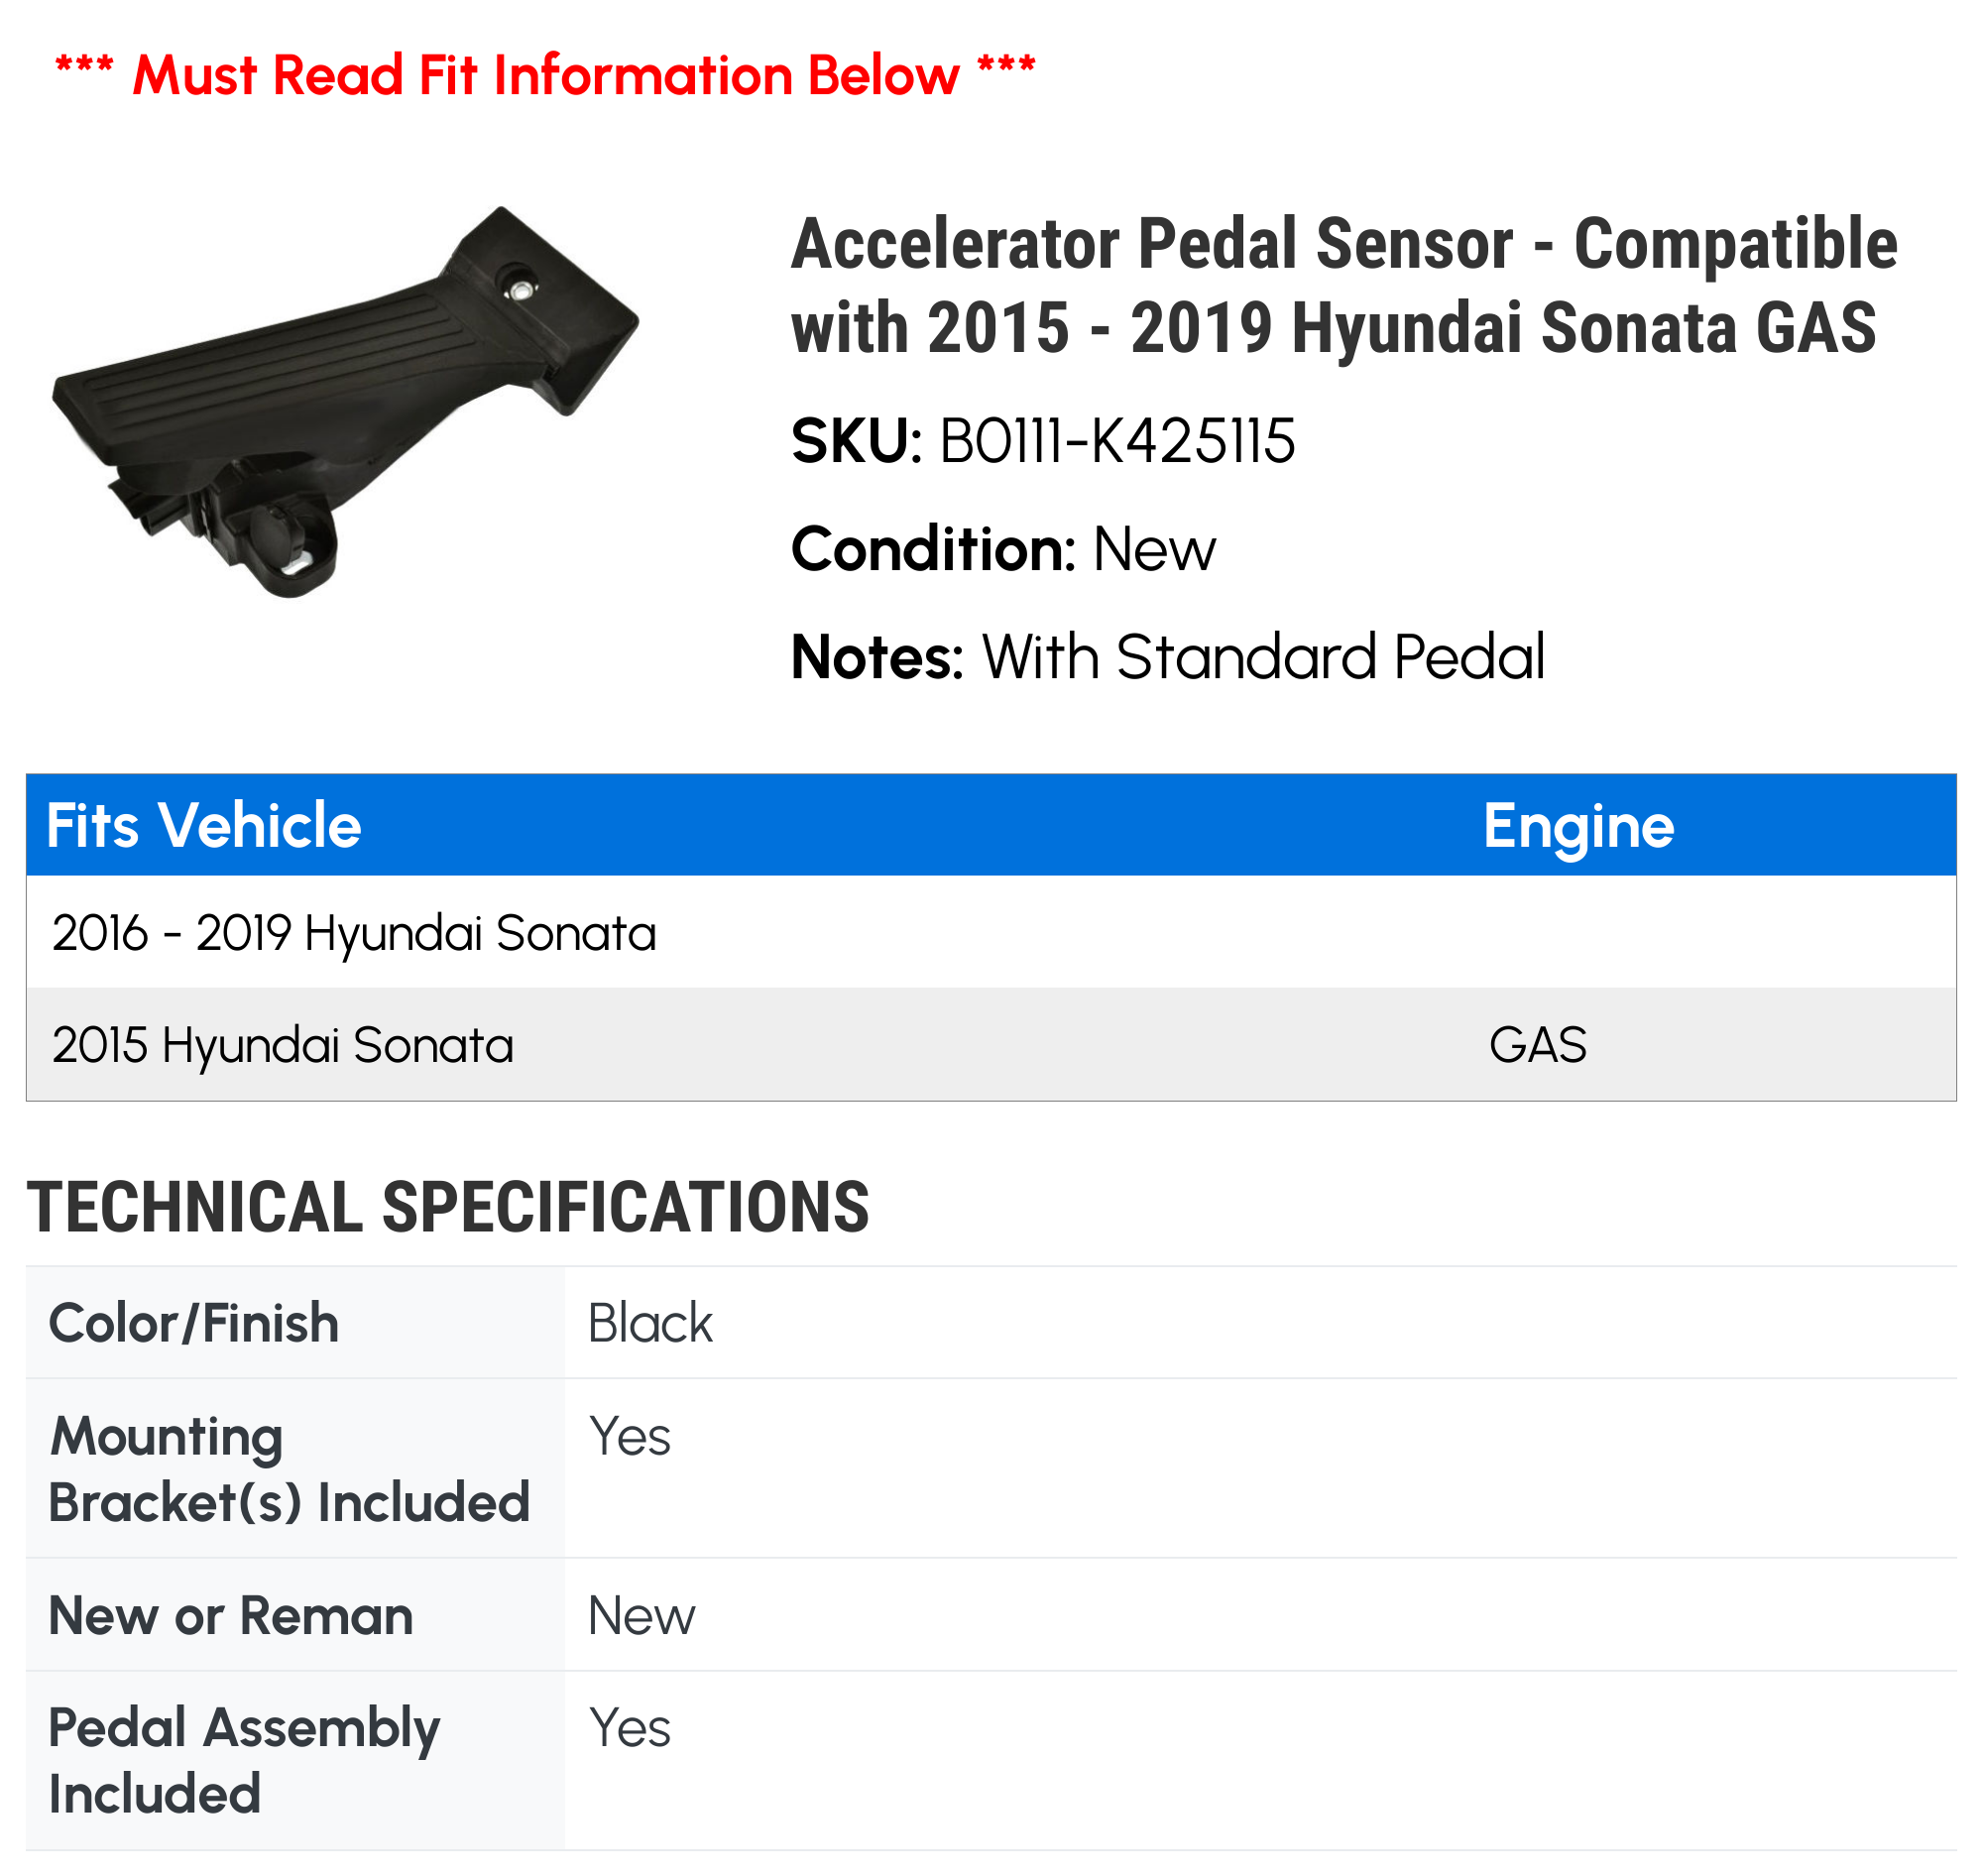Image resolution: width=1983 pixels, height=1876 pixels.
Task: Click the Mounting Bracket(s) Included label
Action: (289, 1469)
